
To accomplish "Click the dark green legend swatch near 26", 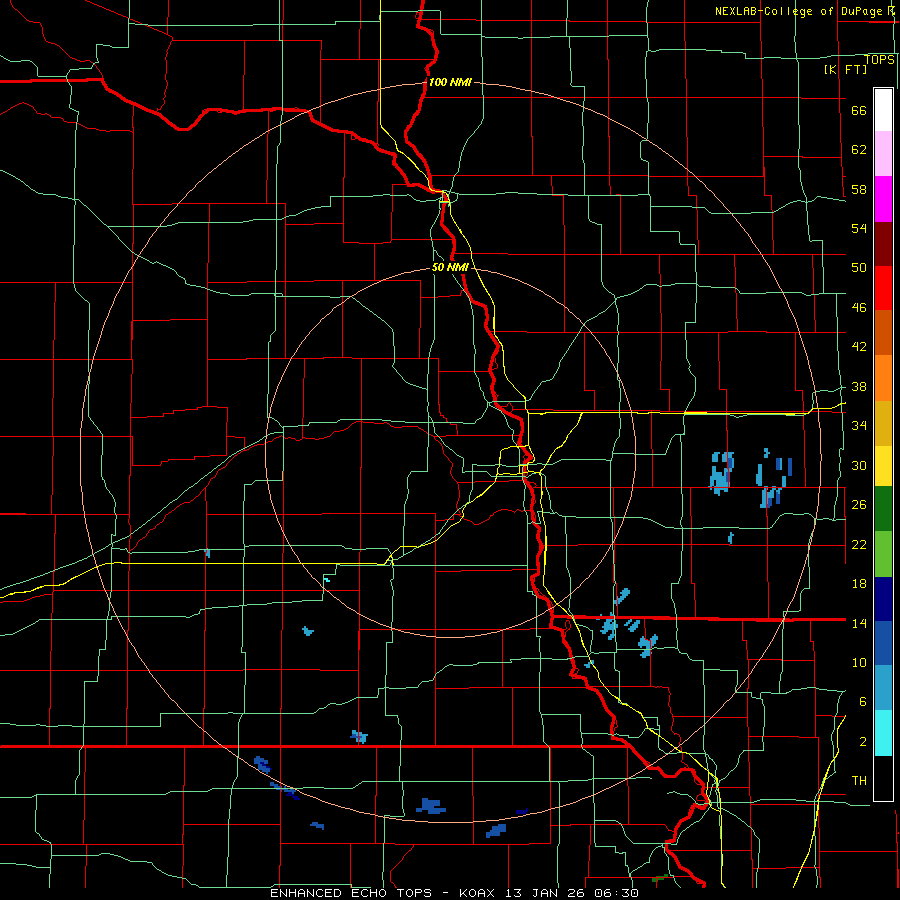I will [883, 509].
